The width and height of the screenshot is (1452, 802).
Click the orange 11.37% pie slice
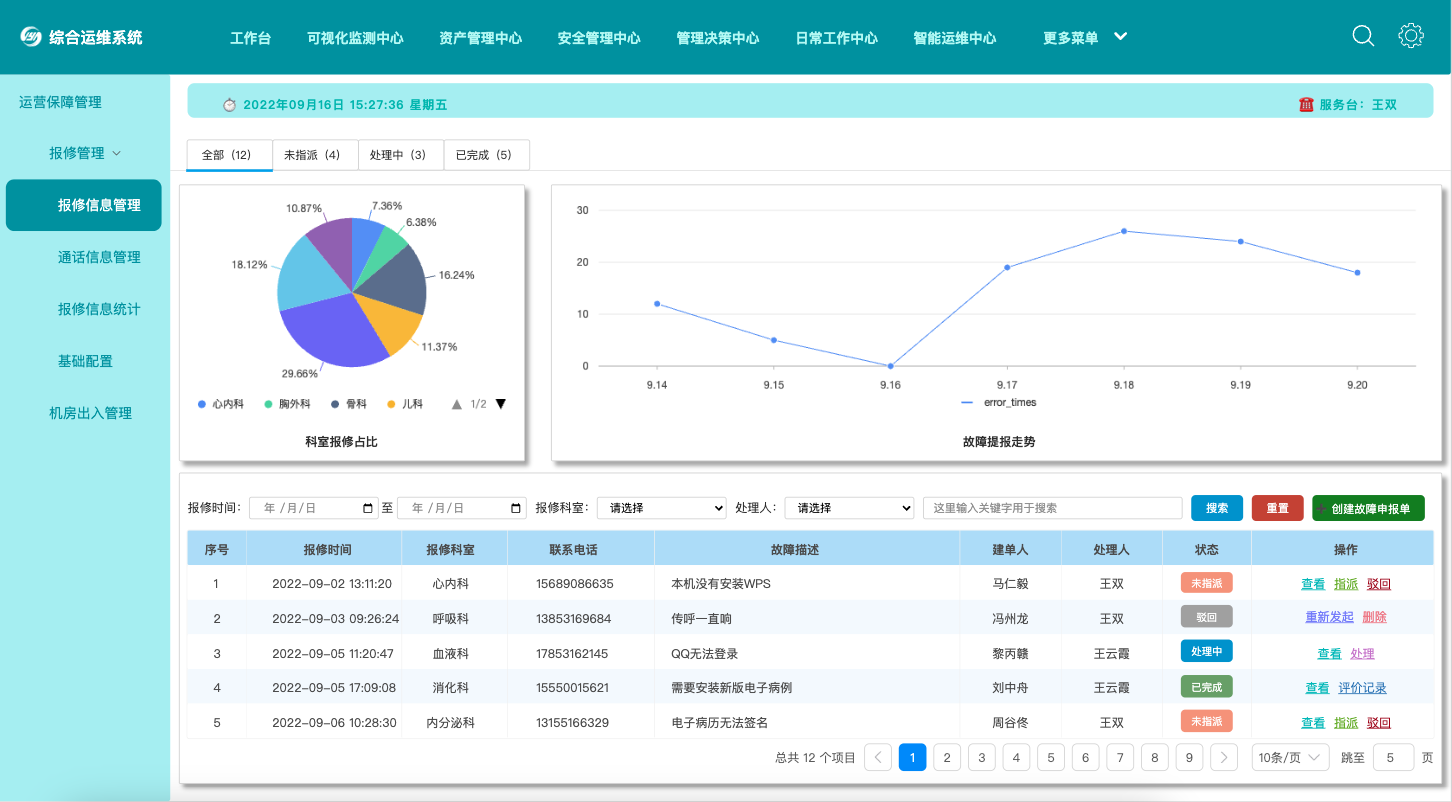393,326
